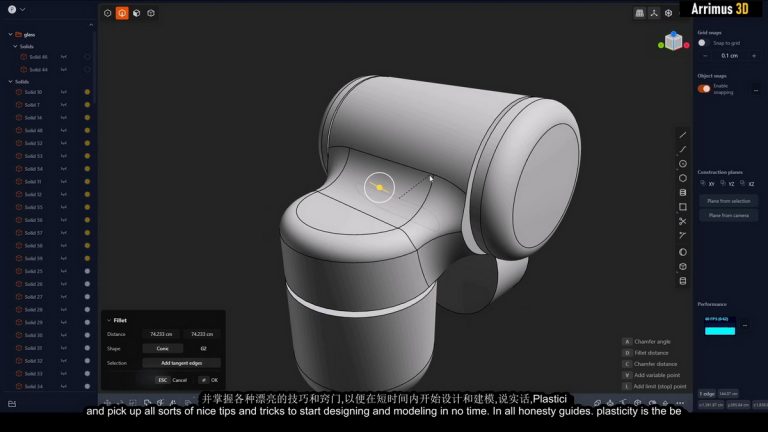Screen dimensions: 768x432
Task: Select the Polygon hexagon tool
Action: (x=683, y=178)
